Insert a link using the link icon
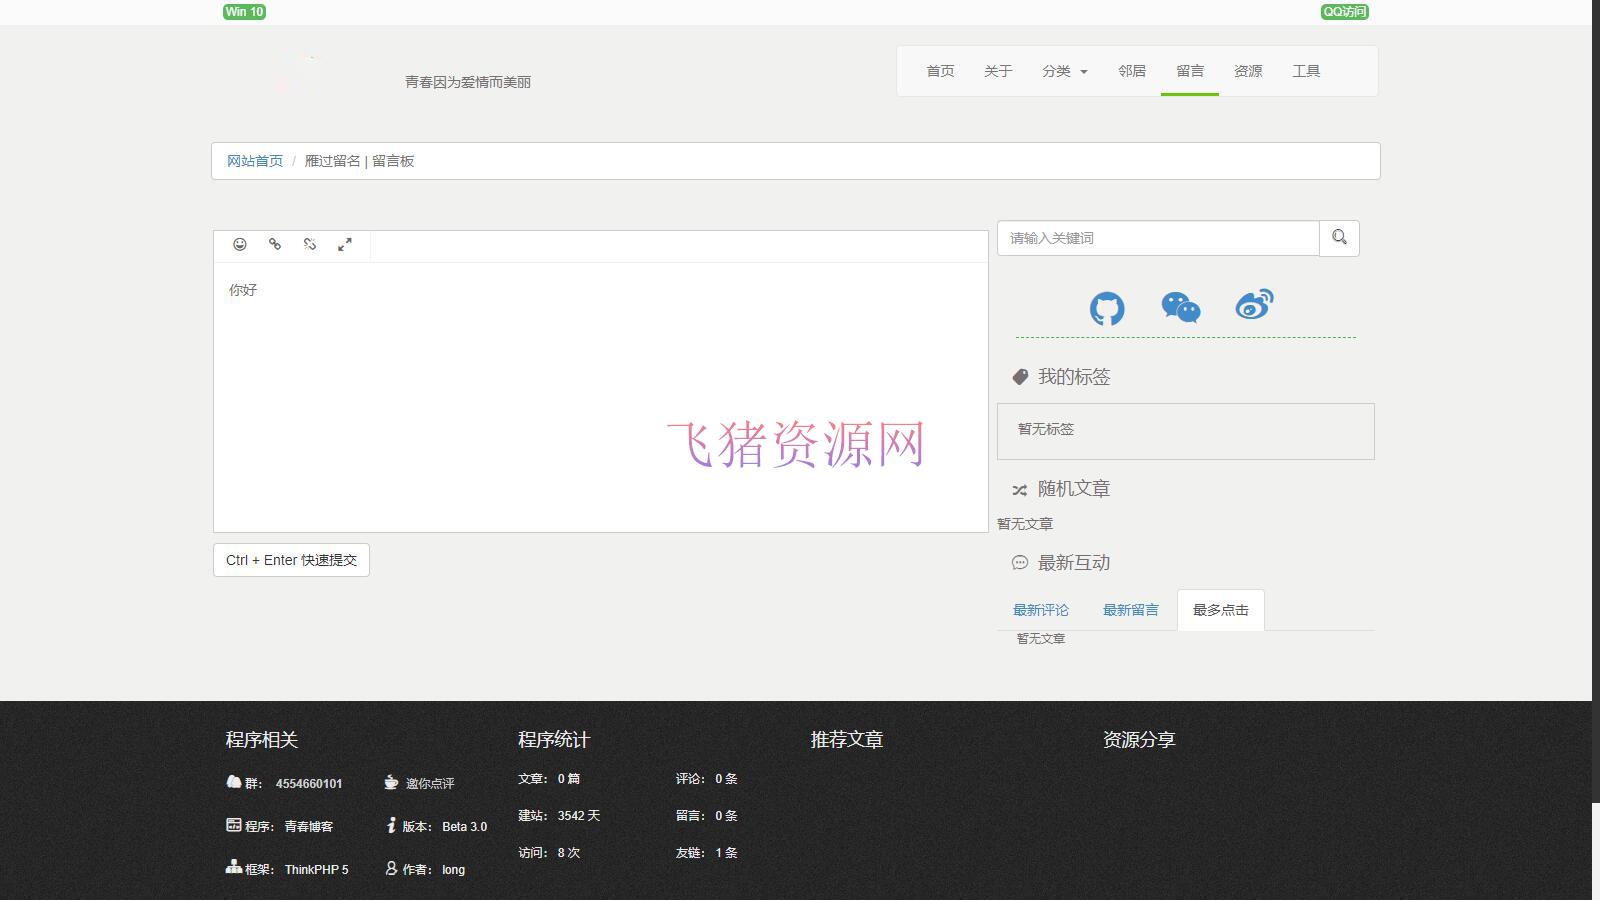Viewport: 1600px width, 900px height. point(275,244)
